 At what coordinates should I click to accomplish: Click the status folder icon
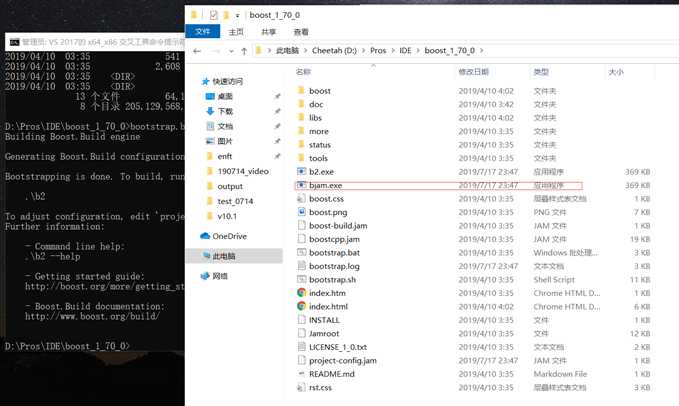[x=301, y=144]
